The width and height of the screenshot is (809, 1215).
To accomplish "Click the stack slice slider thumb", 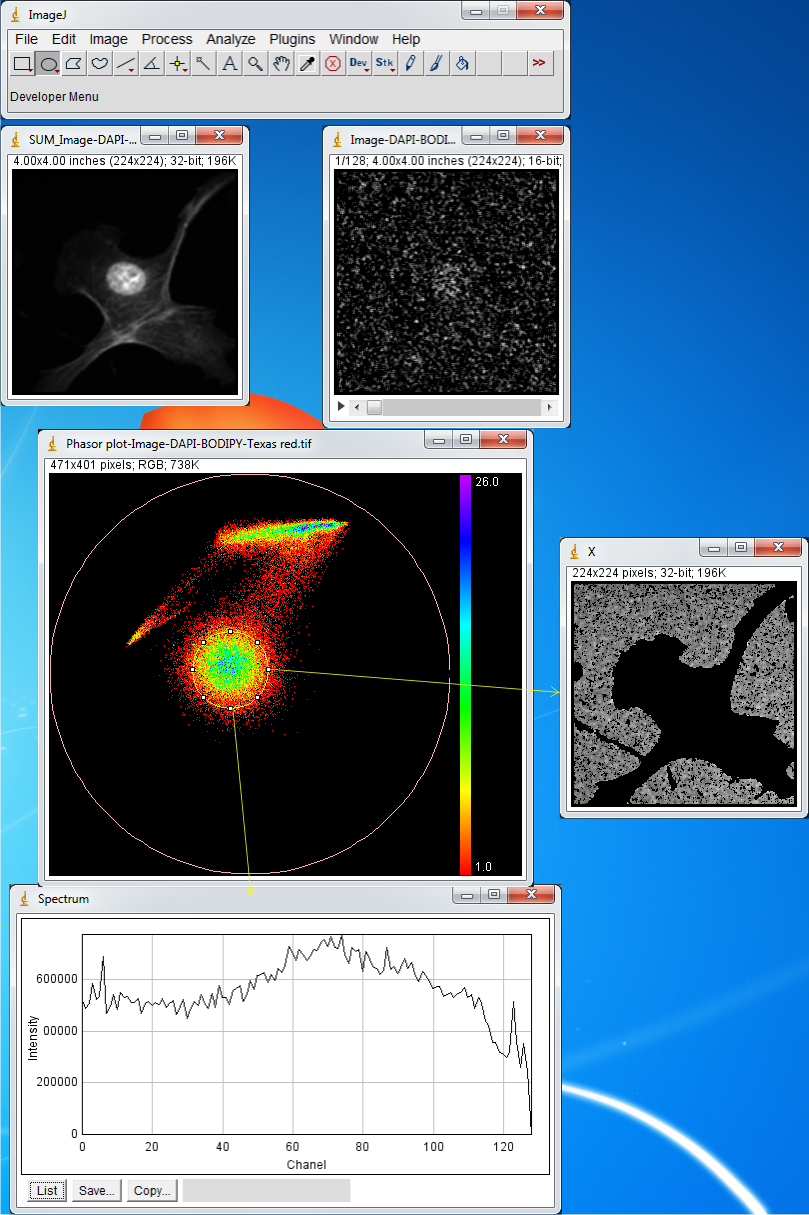I will tap(374, 407).
